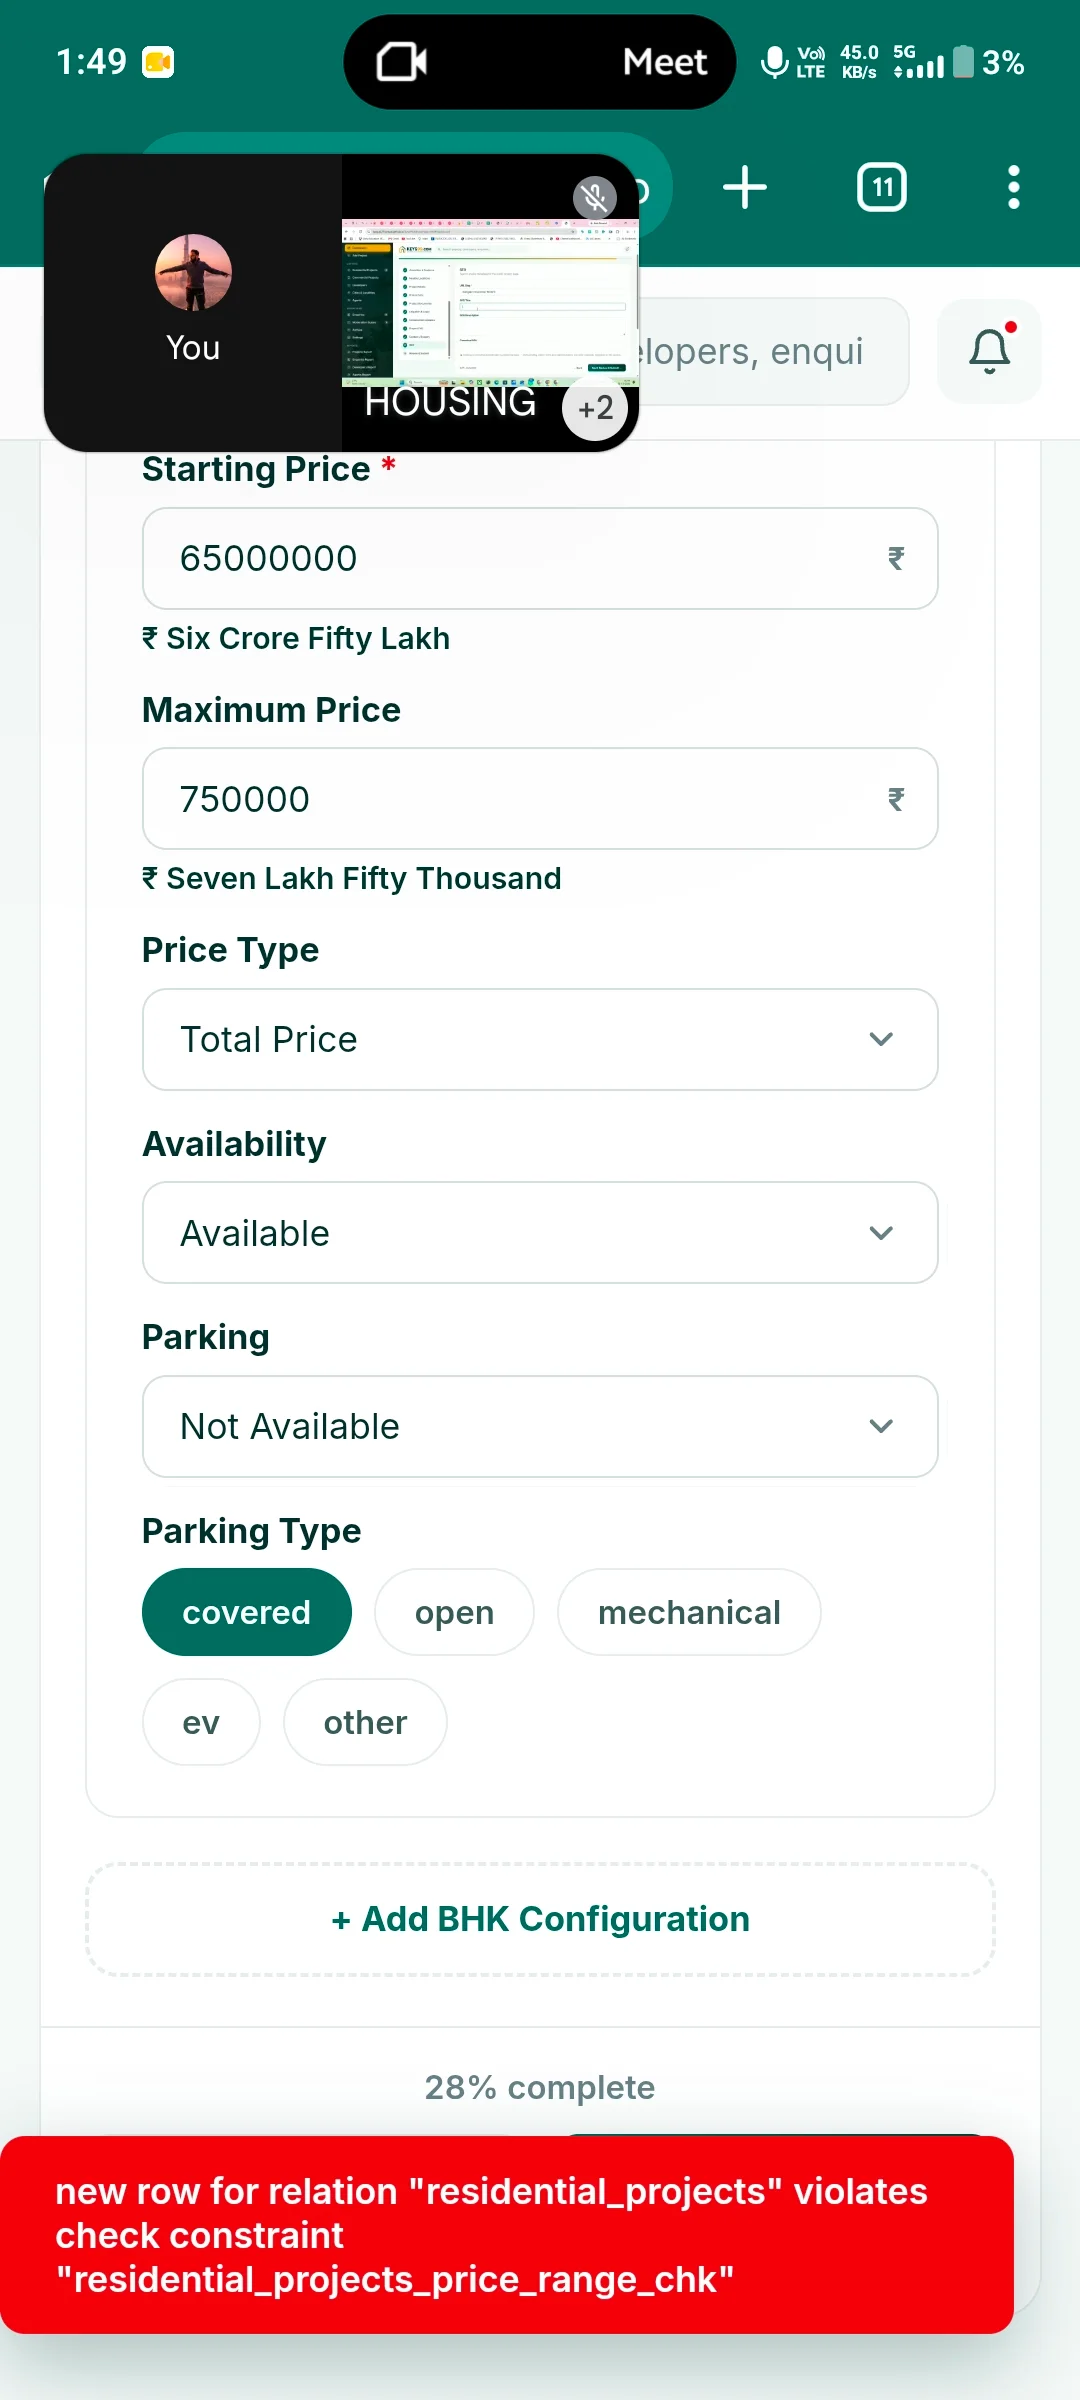
Task: Select the open parking type chip
Action: pyautogui.click(x=454, y=1612)
